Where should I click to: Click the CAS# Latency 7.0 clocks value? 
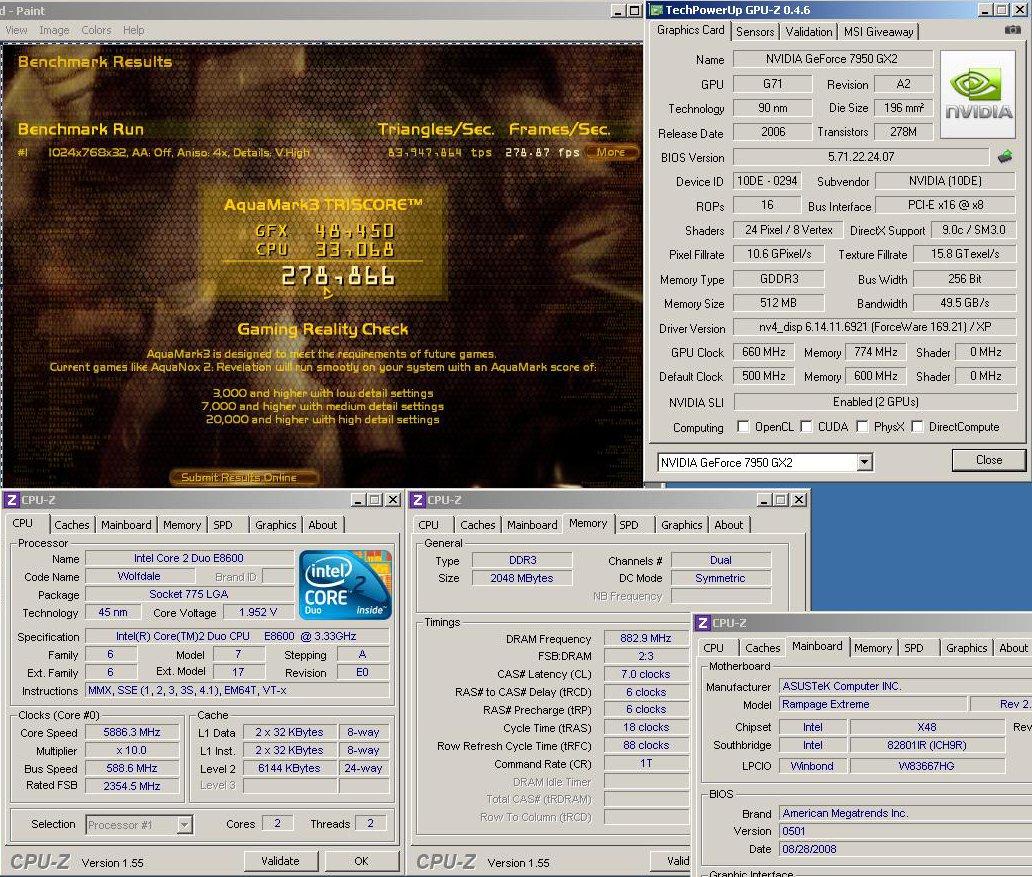tap(646, 674)
